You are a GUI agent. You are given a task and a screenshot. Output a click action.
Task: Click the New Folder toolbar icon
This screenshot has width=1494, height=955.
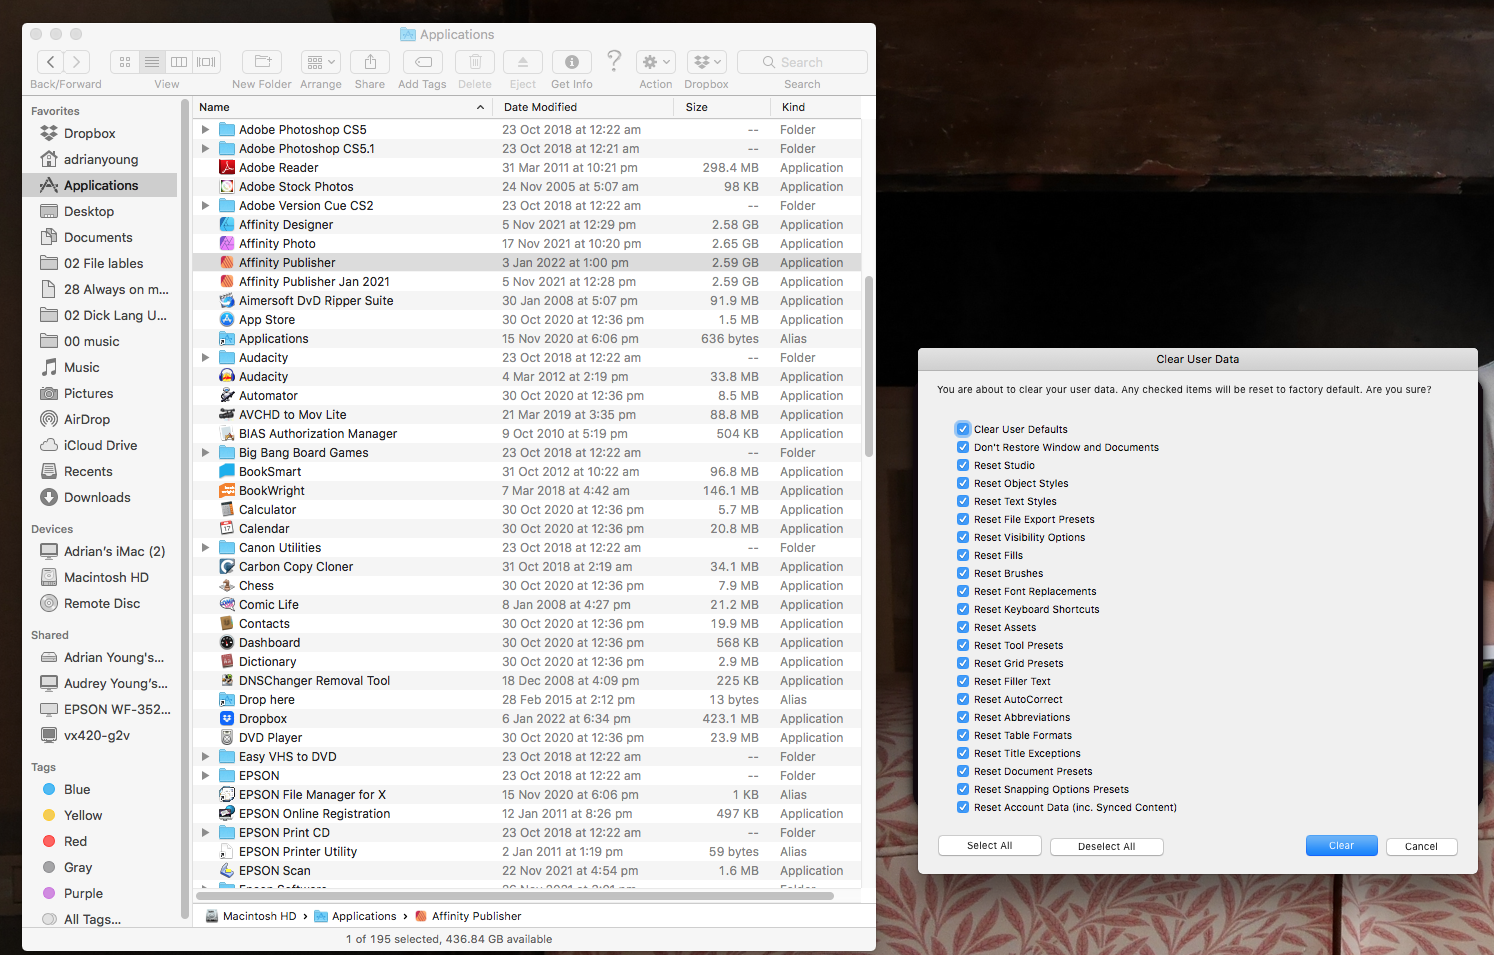coord(262,62)
